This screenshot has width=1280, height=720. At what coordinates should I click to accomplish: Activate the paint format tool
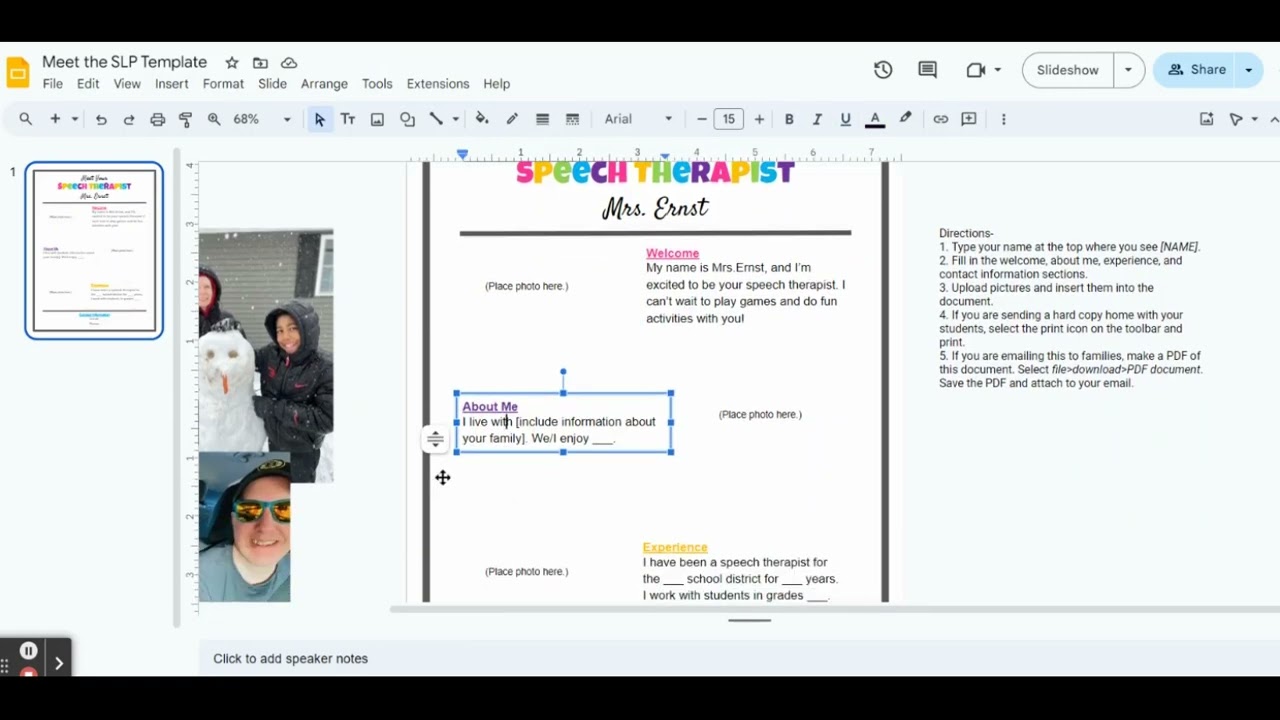pyautogui.click(x=185, y=119)
